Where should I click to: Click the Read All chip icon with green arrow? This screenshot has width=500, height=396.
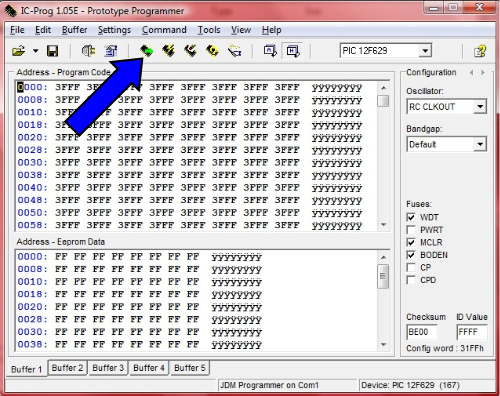[x=146, y=51]
